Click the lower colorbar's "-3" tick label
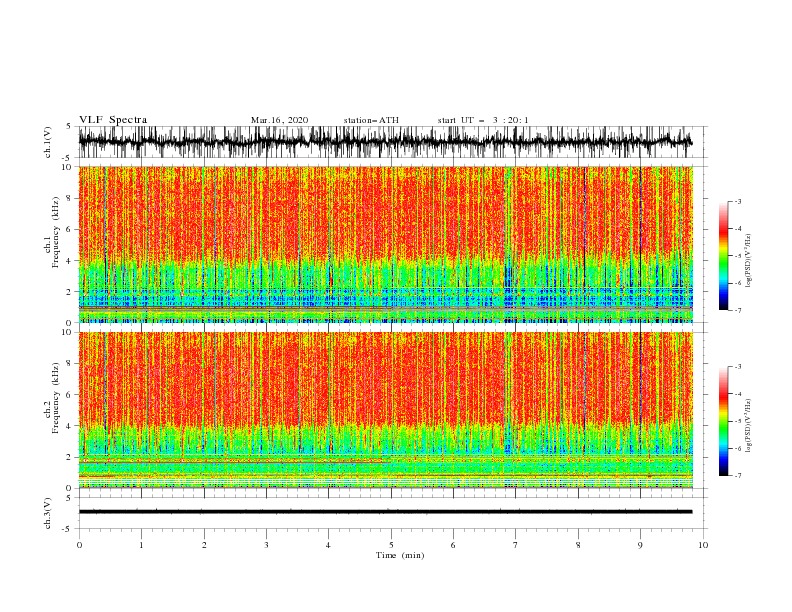 pyautogui.click(x=738, y=367)
